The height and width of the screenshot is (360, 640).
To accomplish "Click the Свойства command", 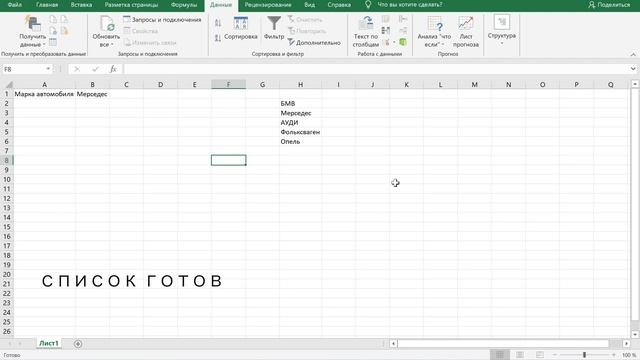I will (141, 31).
